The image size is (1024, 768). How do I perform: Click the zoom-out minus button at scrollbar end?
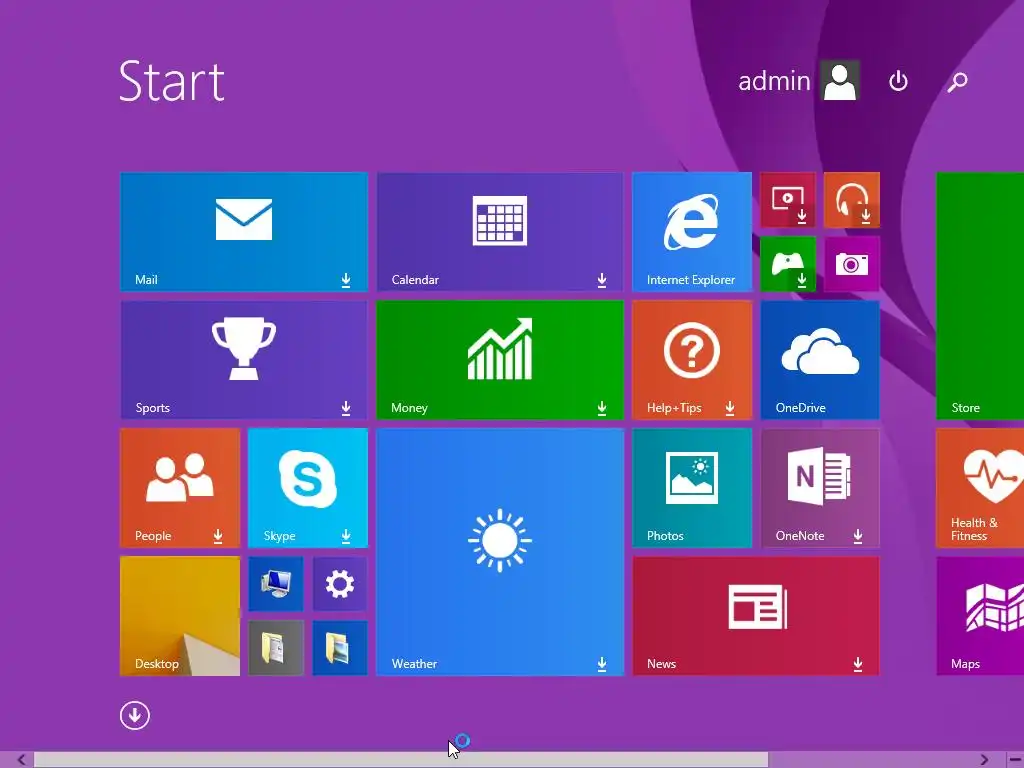pyautogui.click(x=1015, y=760)
